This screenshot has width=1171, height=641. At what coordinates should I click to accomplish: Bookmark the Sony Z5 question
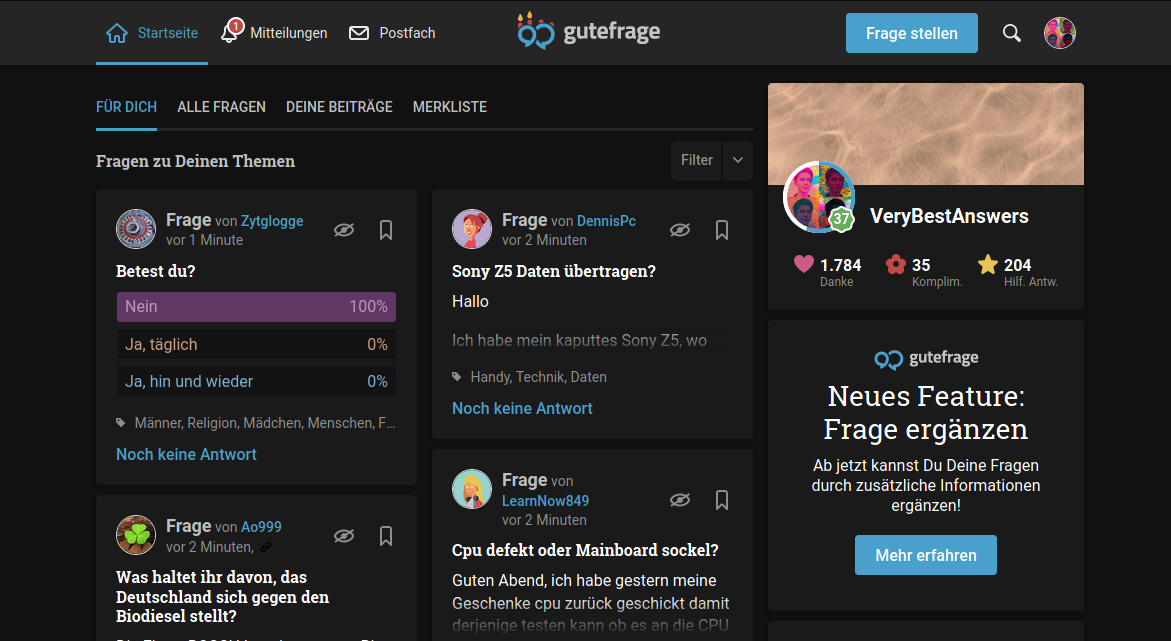tap(721, 229)
